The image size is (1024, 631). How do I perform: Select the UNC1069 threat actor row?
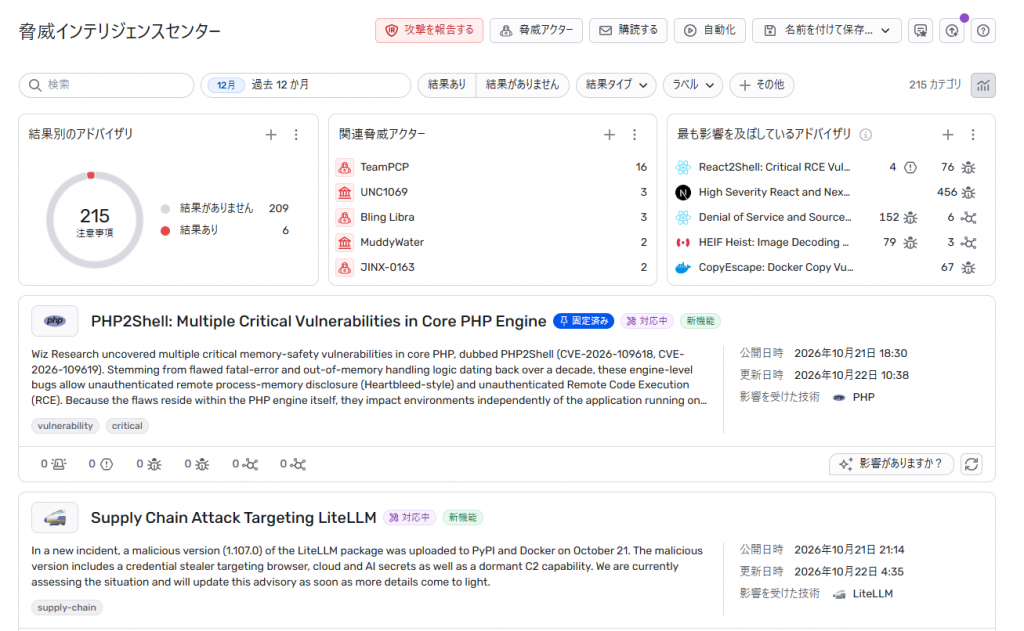(492, 192)
